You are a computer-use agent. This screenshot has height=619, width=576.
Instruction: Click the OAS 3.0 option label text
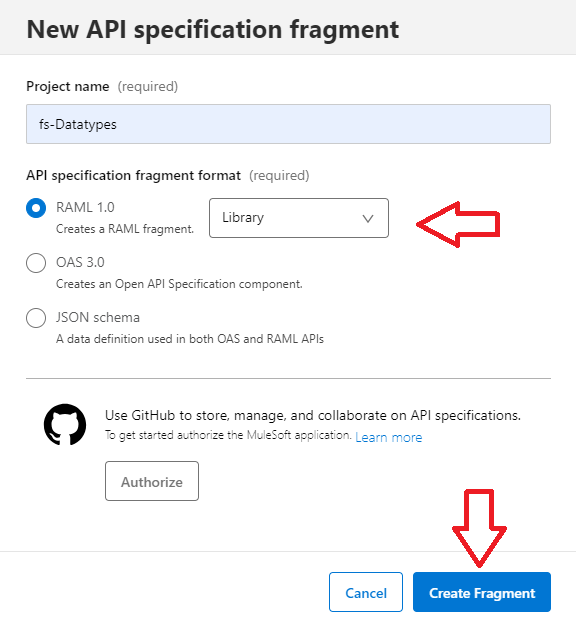[x=80, y=263]
